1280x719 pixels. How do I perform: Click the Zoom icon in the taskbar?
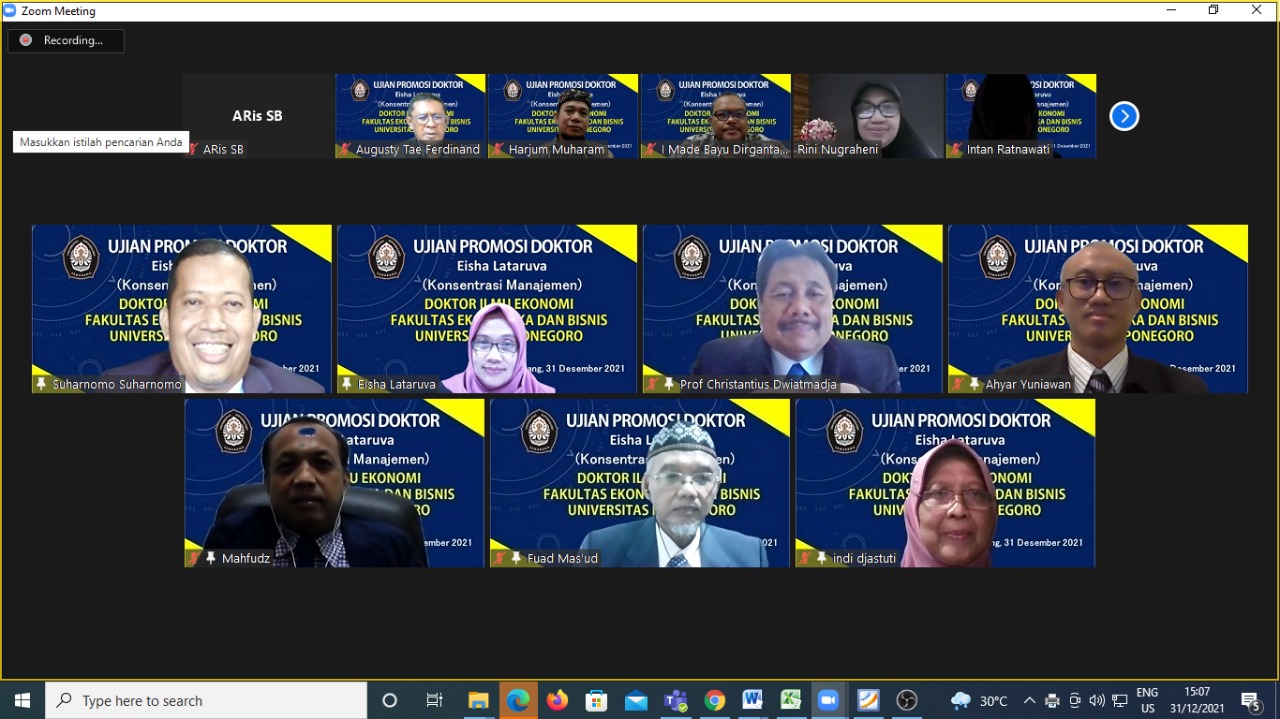[x=828, y=700]
